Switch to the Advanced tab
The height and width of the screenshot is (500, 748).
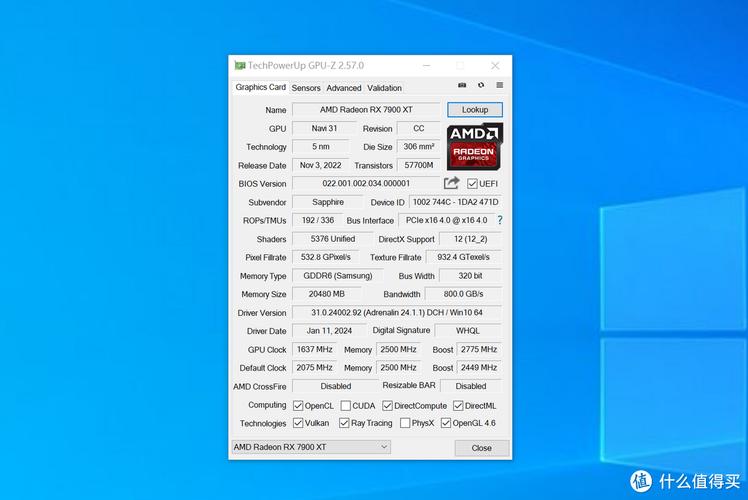(344, 88)
